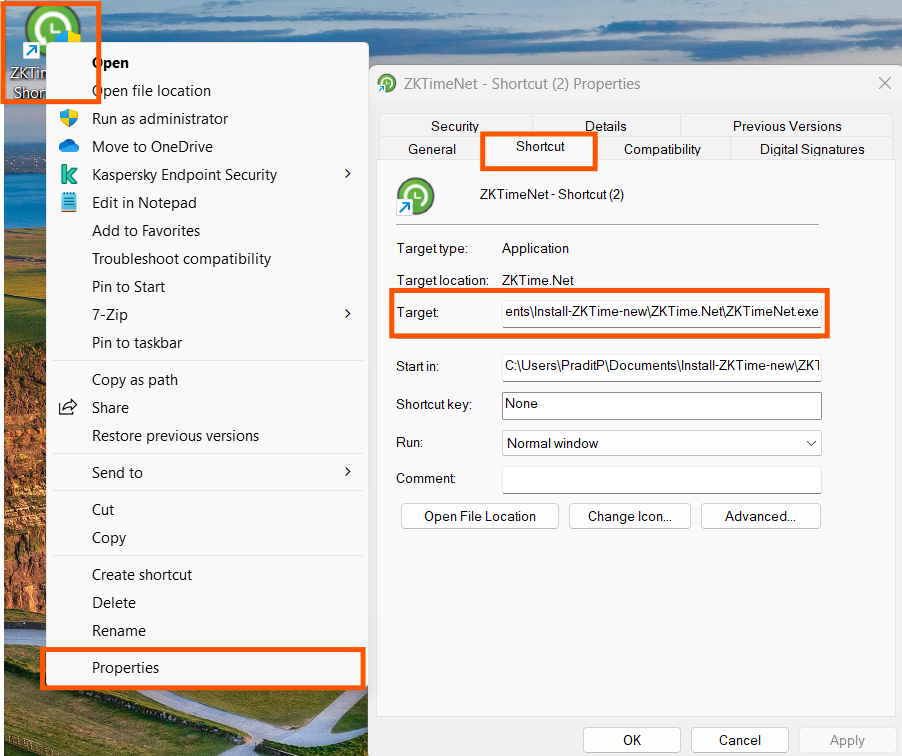Viewport: 902px width, 756px height.
Task: Expand the Kaspersky Endpoint Security submenu arrow
Action: pyautogui.click(x=347, y=174)
